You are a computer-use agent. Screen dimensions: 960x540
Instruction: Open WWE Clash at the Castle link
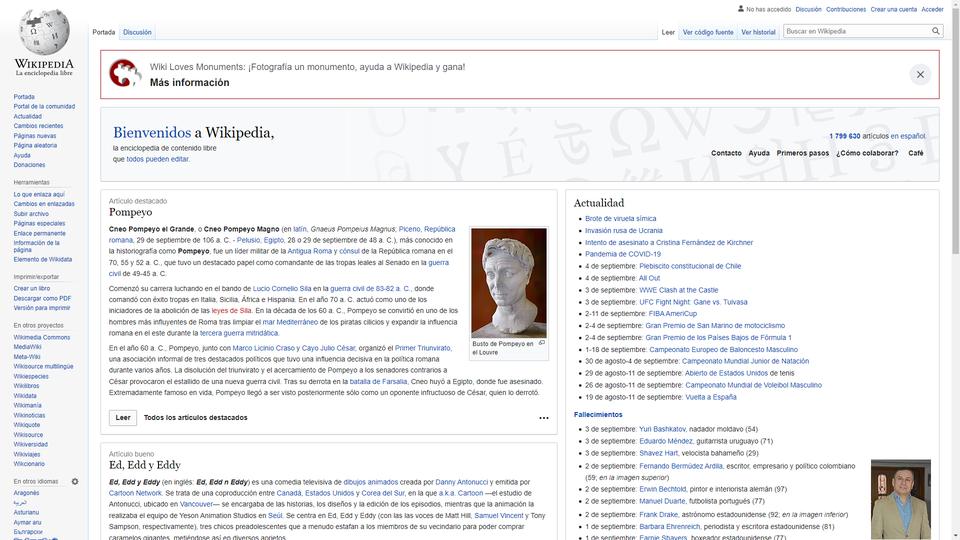click(678, 290)
